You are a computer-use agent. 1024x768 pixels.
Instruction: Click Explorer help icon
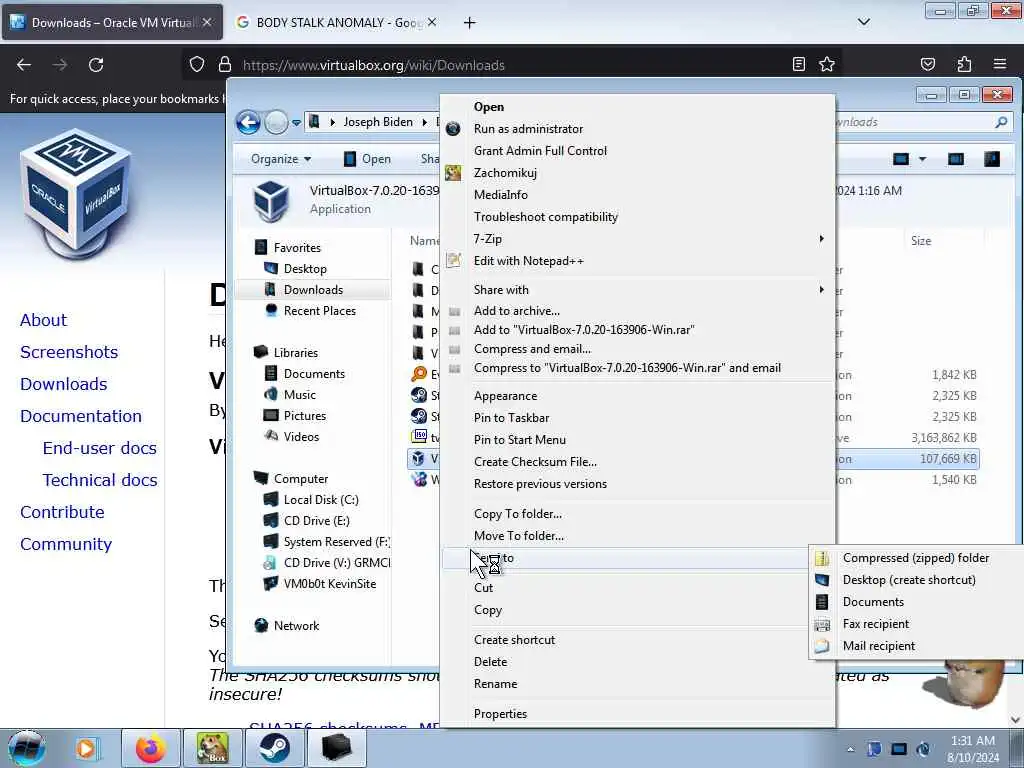point(991,159)
